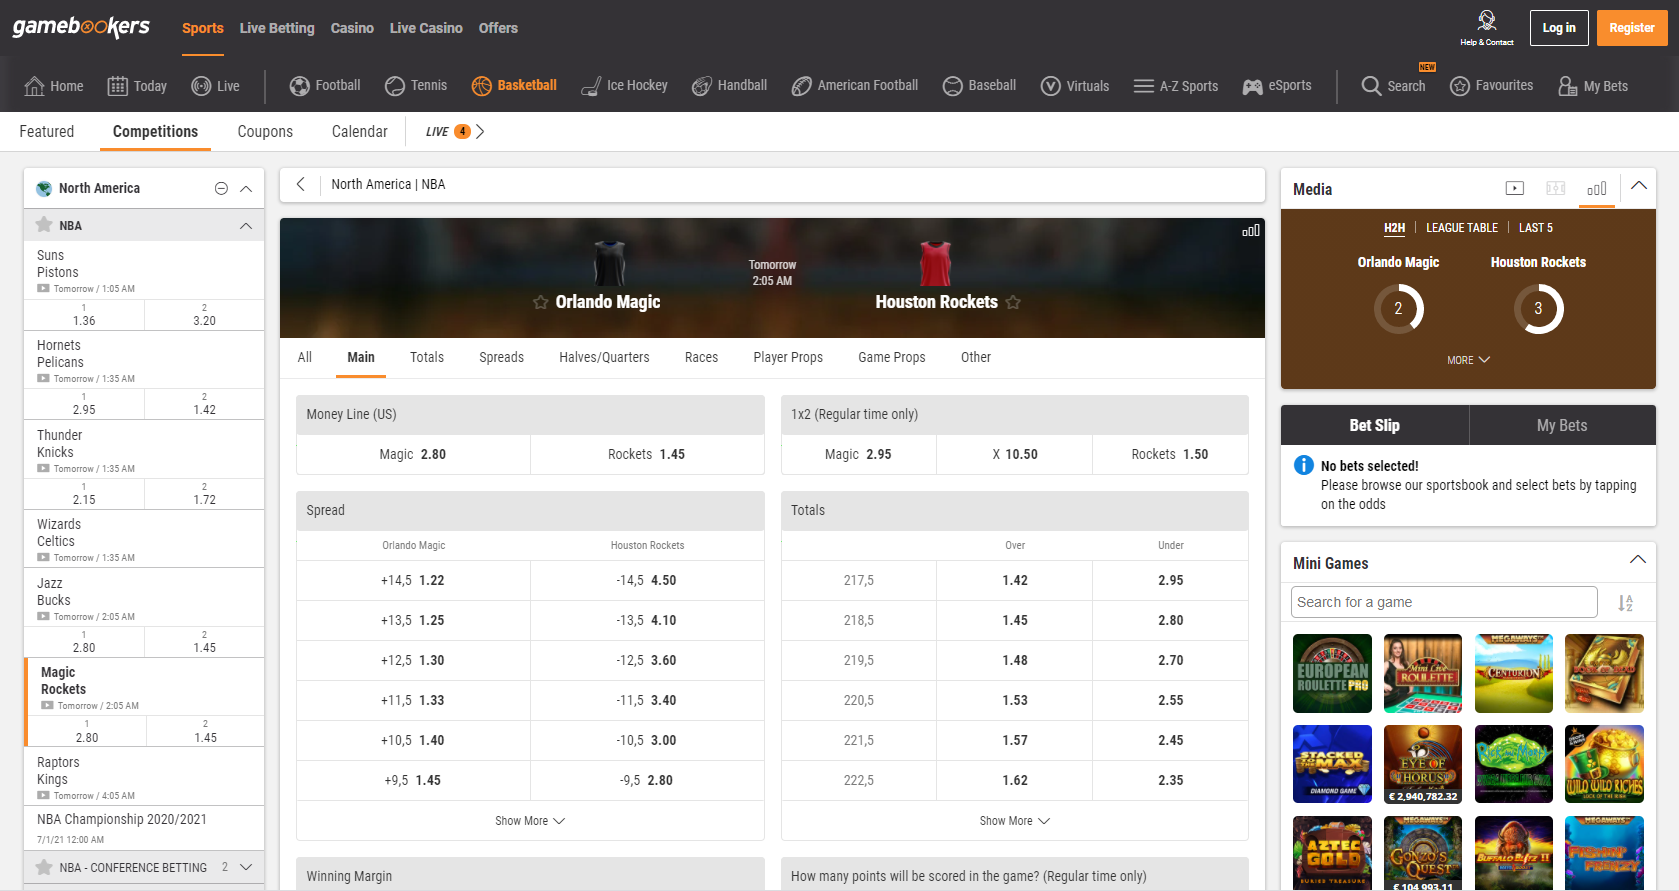
Task: Expand MORE in H2H panel
Action: pyautogui.click(x=1468, y=360)
